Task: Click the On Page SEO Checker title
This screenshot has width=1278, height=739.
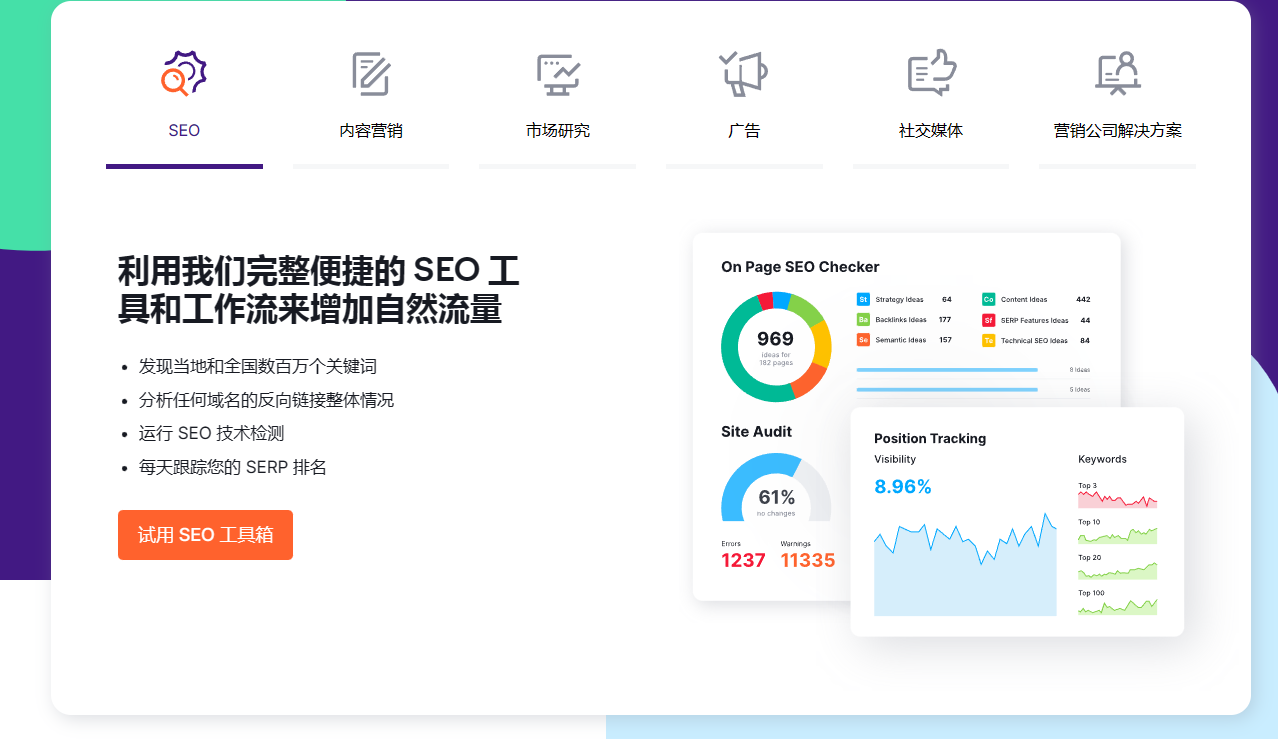Action: (x=800, y=267)
